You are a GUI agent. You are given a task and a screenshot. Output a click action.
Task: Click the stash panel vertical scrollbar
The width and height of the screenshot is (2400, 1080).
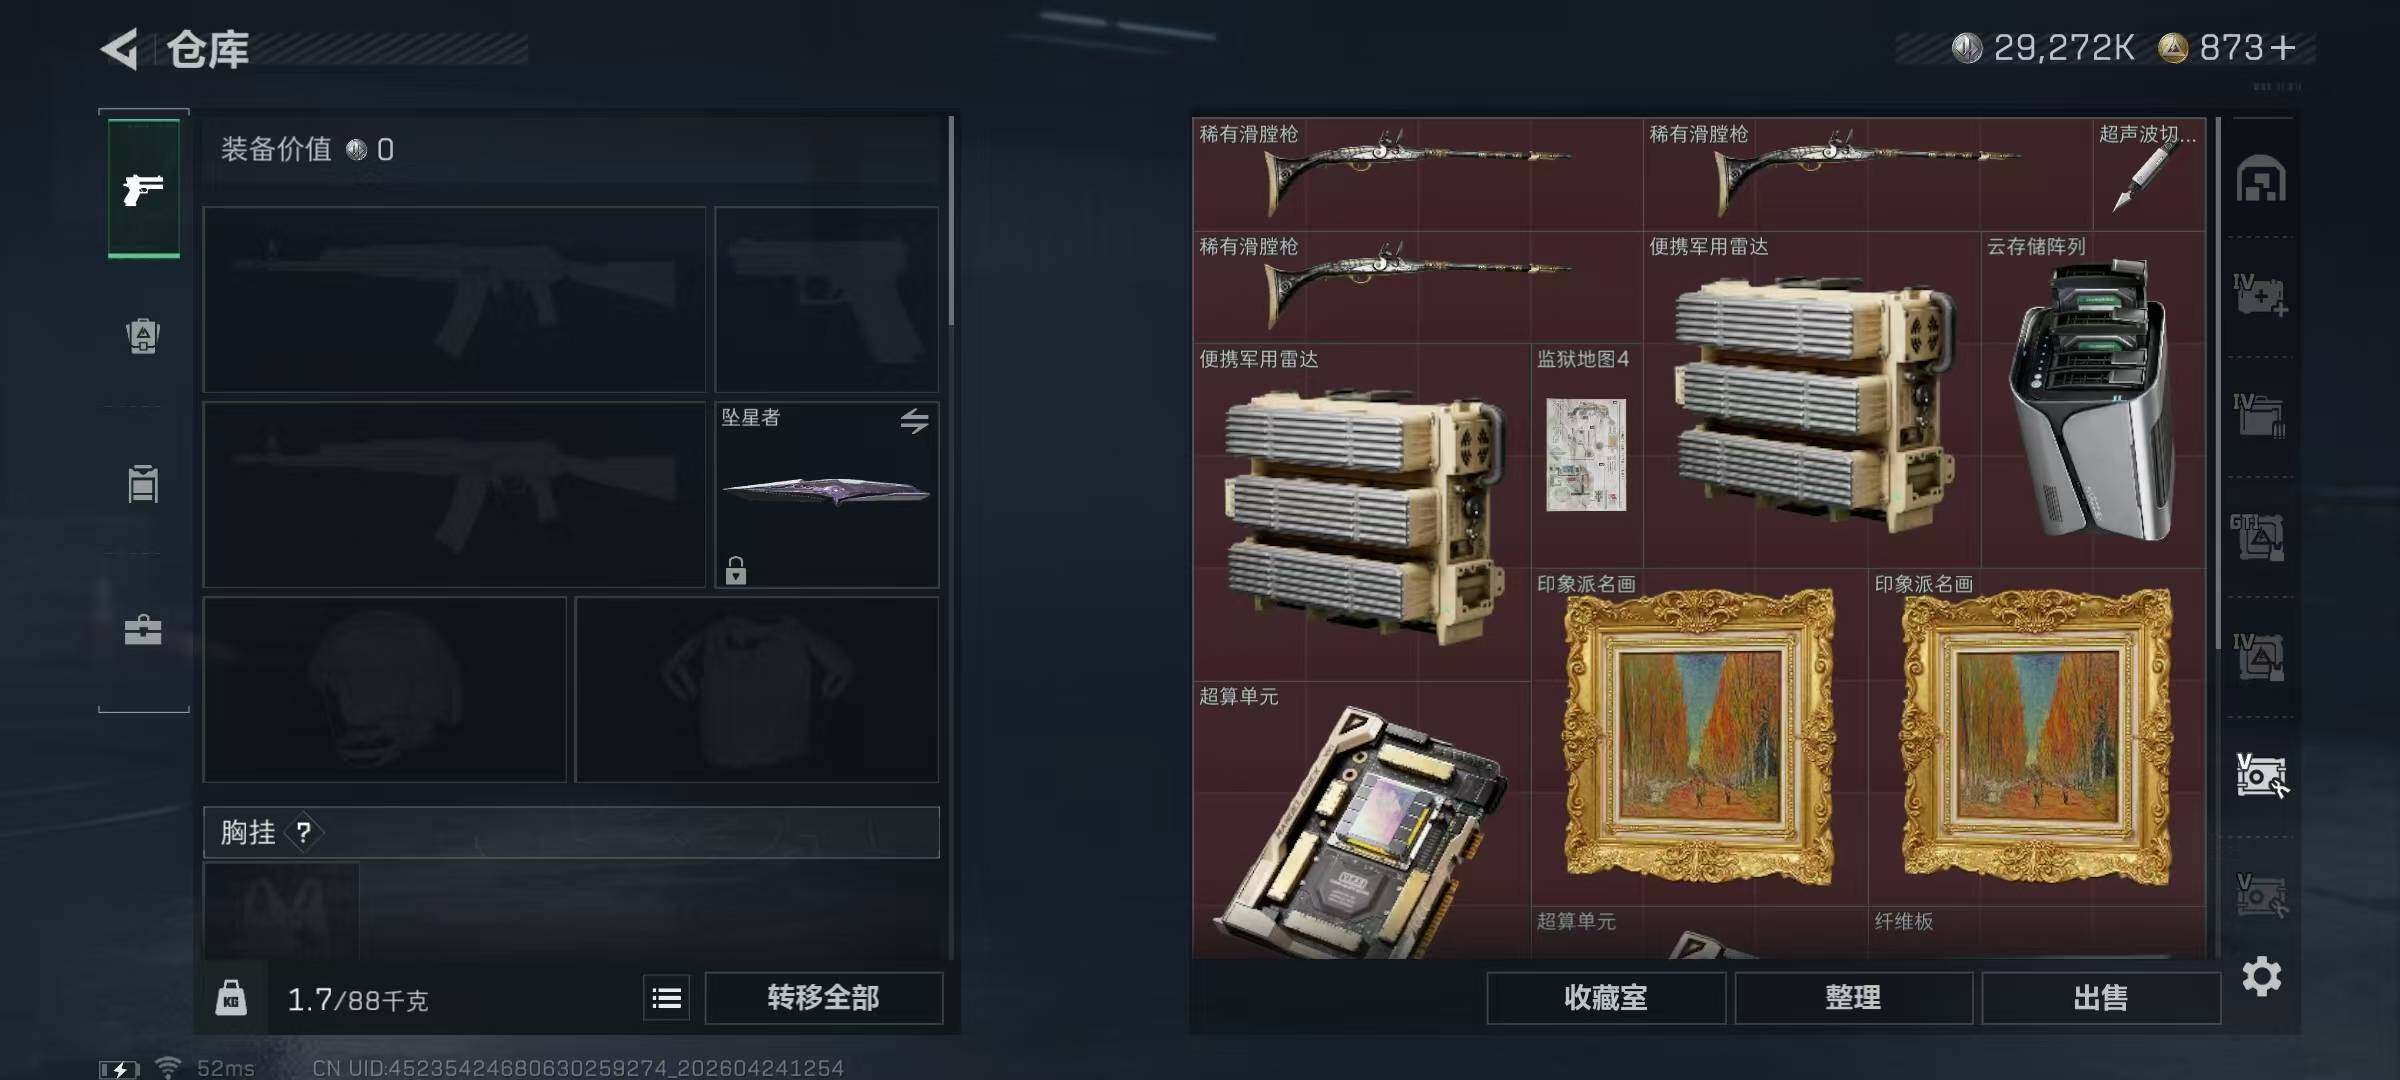pos(2218,383)
